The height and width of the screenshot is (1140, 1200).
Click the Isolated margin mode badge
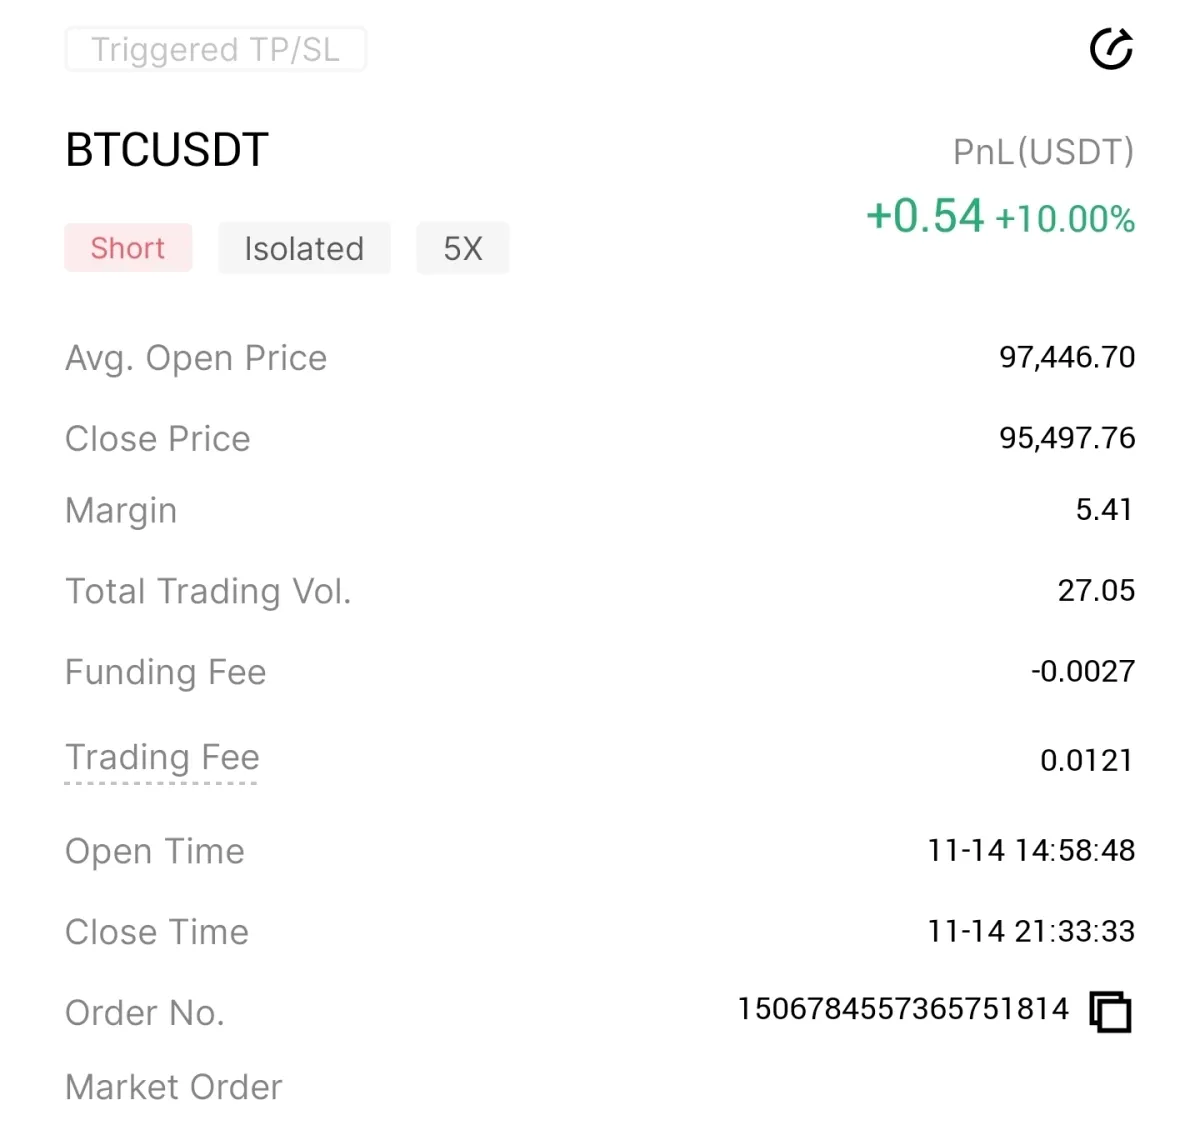click(304, 248)
